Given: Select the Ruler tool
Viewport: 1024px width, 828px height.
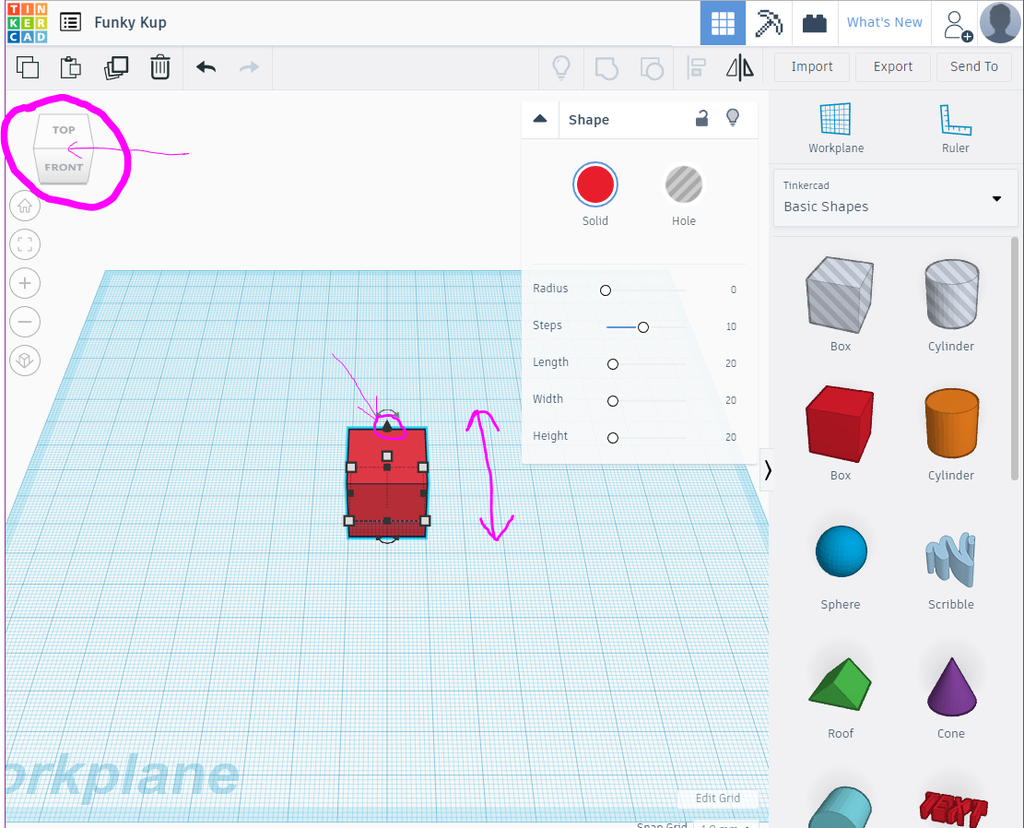Looking at the screenshot, I should [x=955, y=128].
